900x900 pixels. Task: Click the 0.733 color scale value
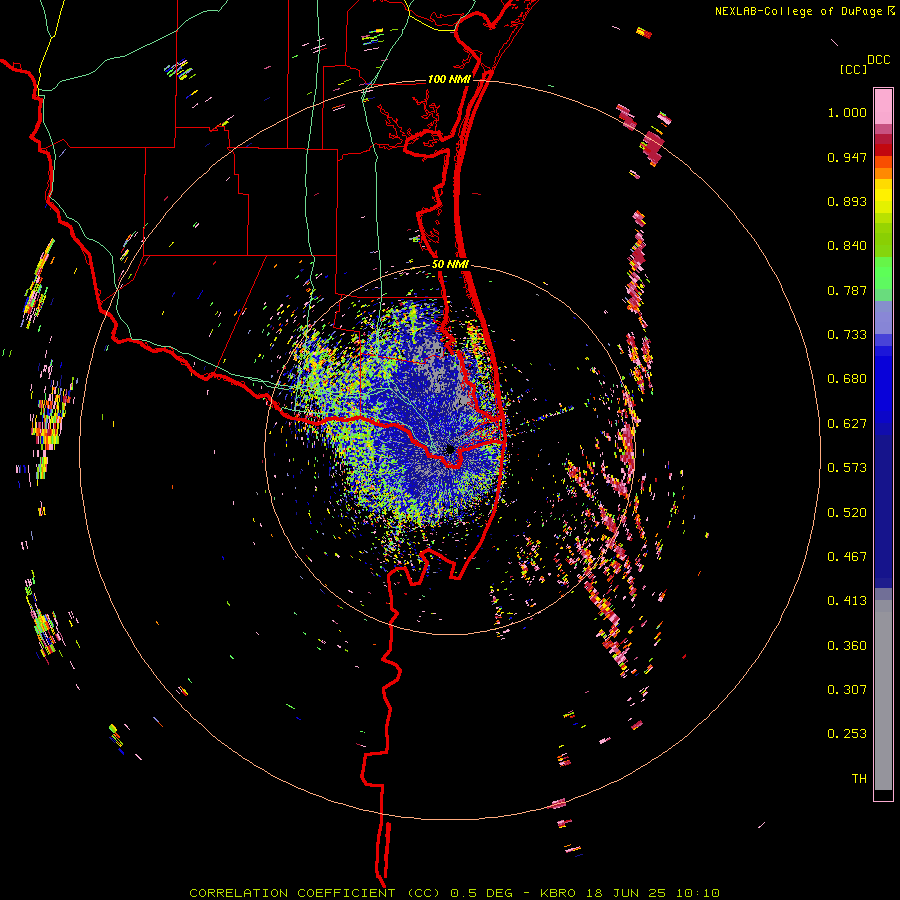[847, 335]
